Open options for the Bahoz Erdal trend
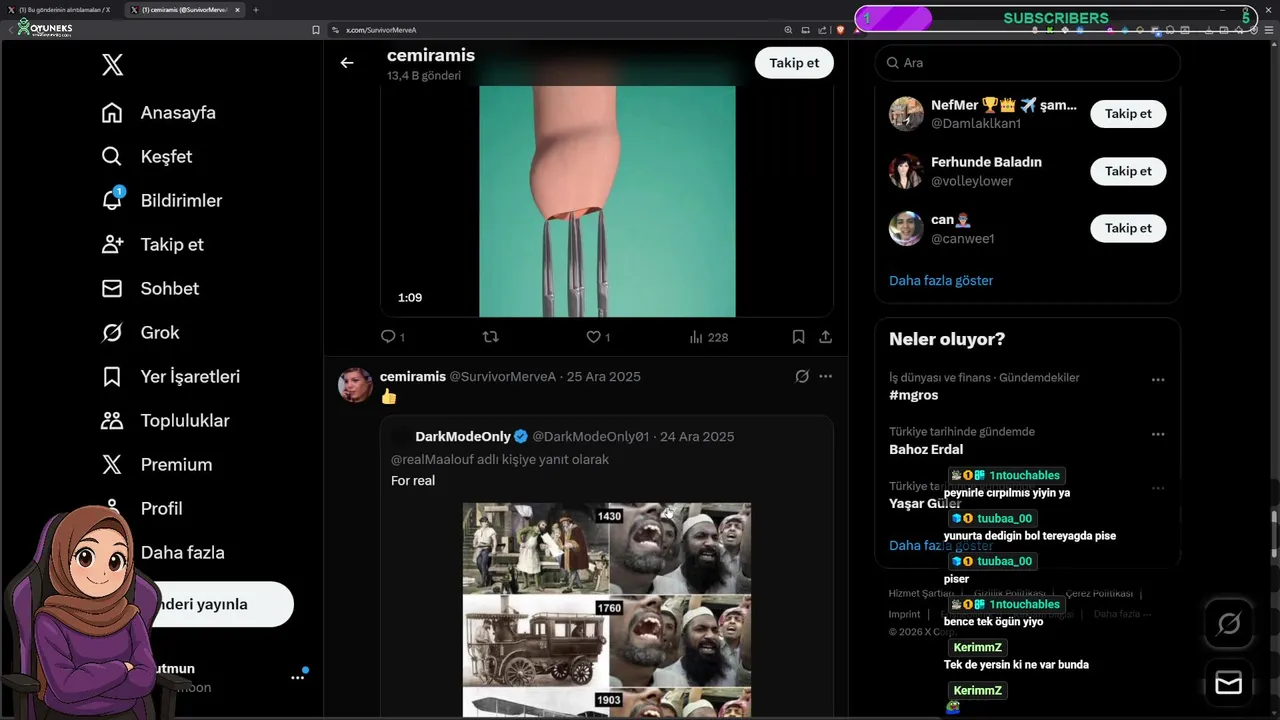 click(x=1158, y=434)
